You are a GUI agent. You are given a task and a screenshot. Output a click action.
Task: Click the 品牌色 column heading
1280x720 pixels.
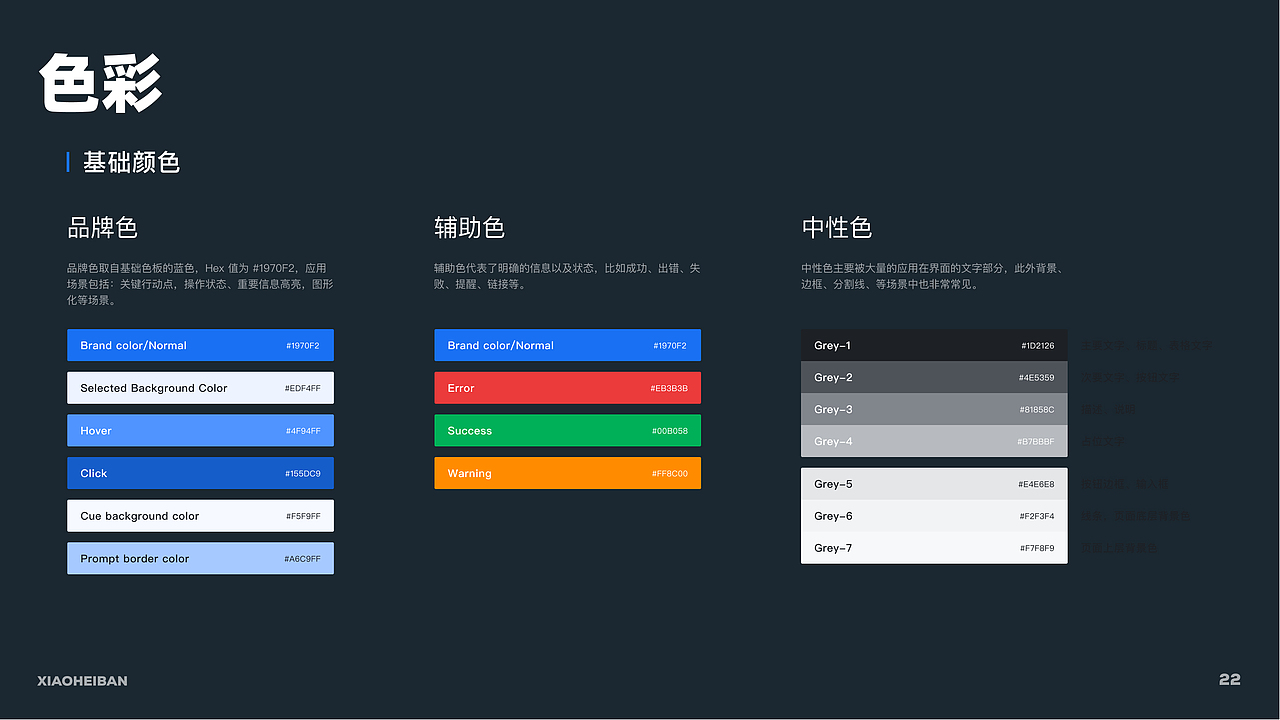(x=102, y=228)
